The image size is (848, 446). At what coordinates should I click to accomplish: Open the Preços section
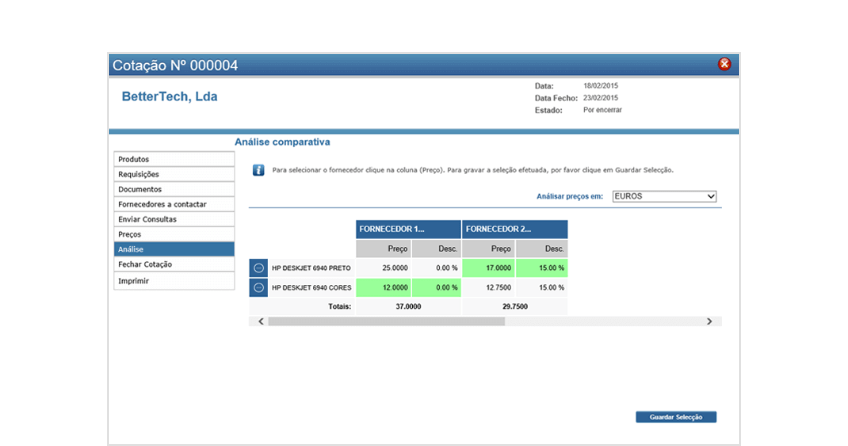pyautogui.click(x=174, y=235)
